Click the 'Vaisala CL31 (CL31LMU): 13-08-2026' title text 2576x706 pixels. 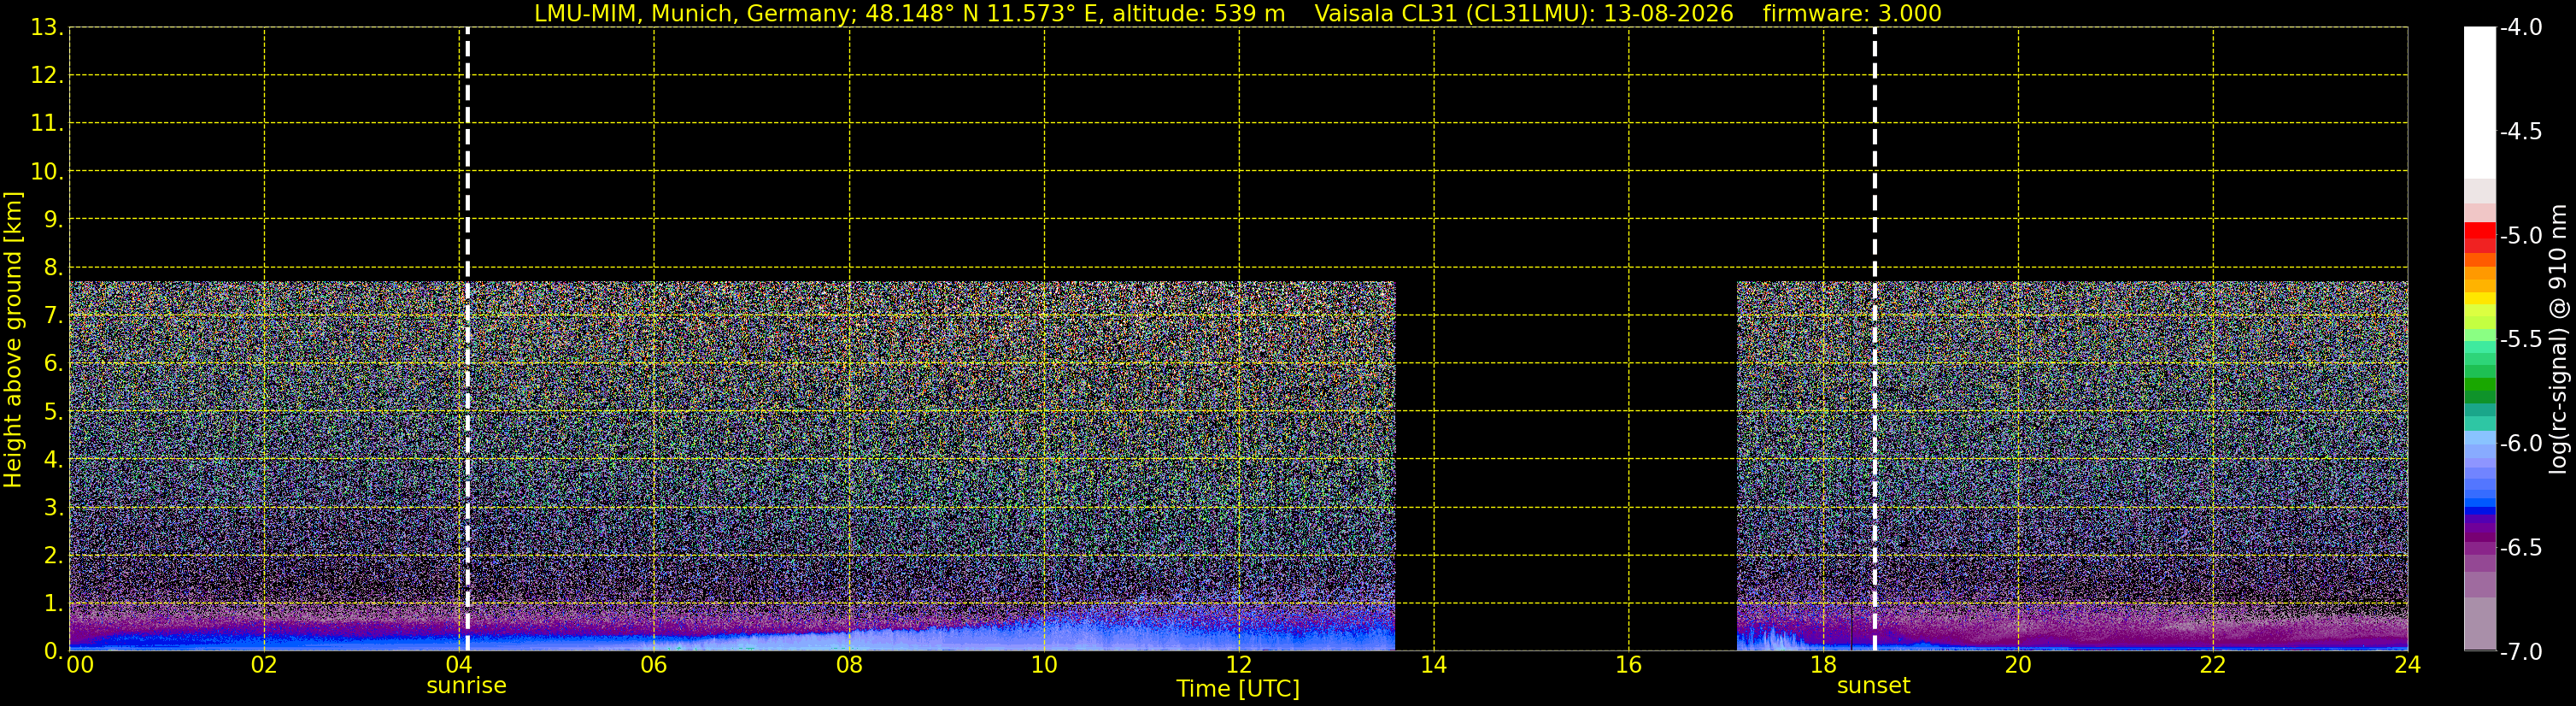pos(1523,14)
